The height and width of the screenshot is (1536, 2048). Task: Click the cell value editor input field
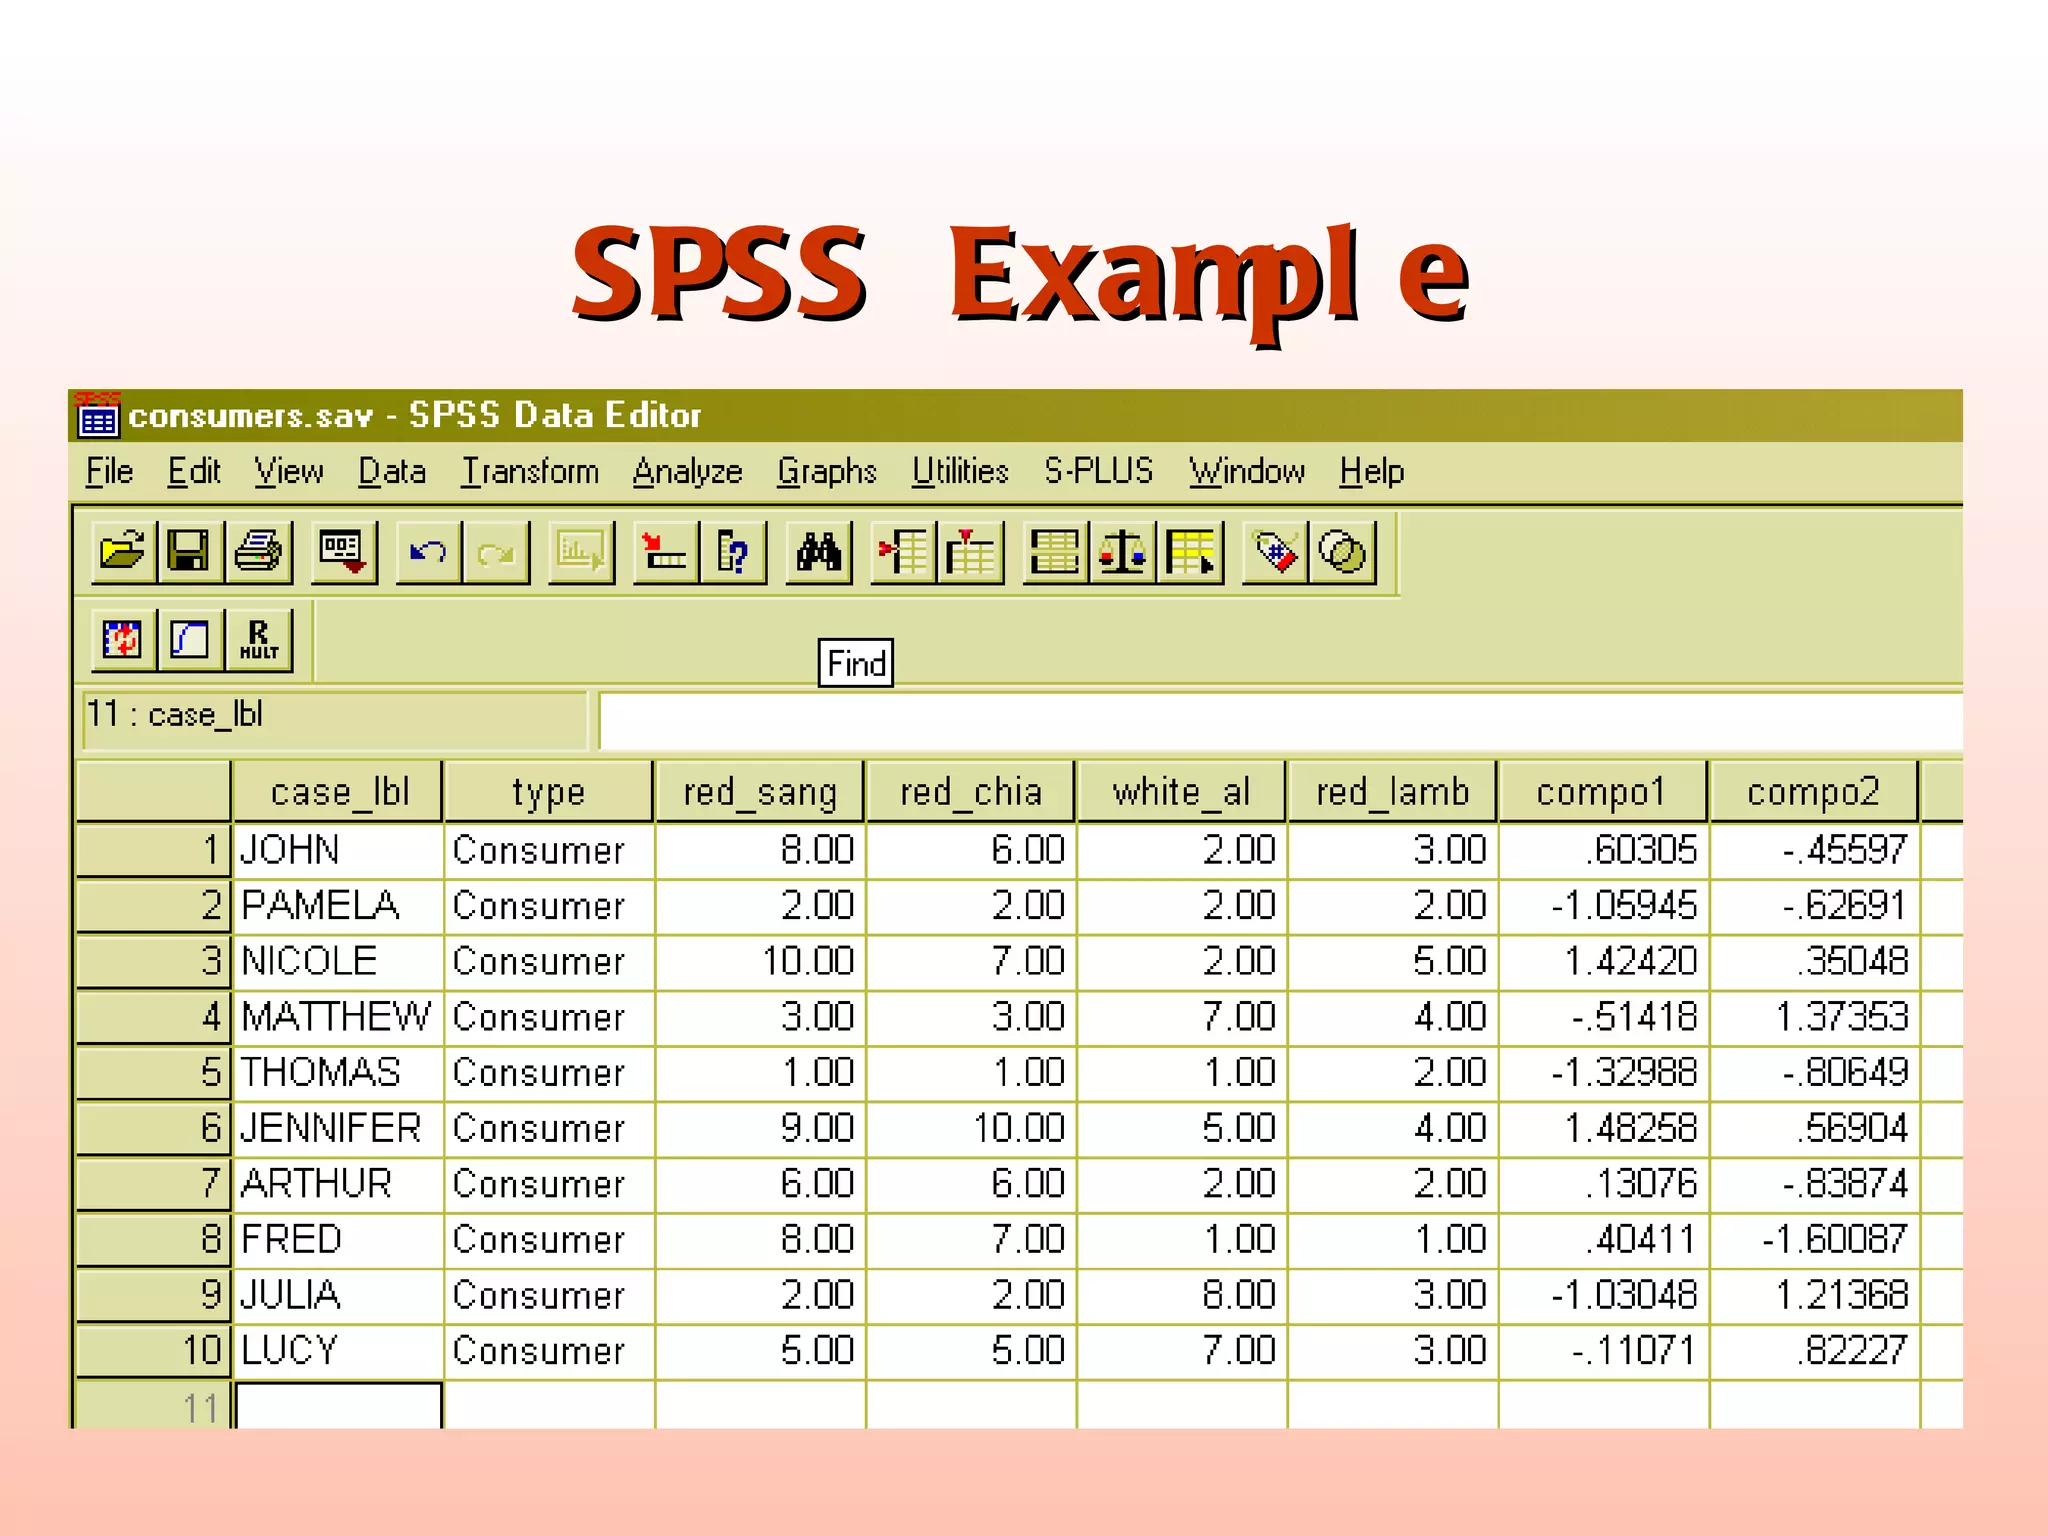tap(1280, 720)
